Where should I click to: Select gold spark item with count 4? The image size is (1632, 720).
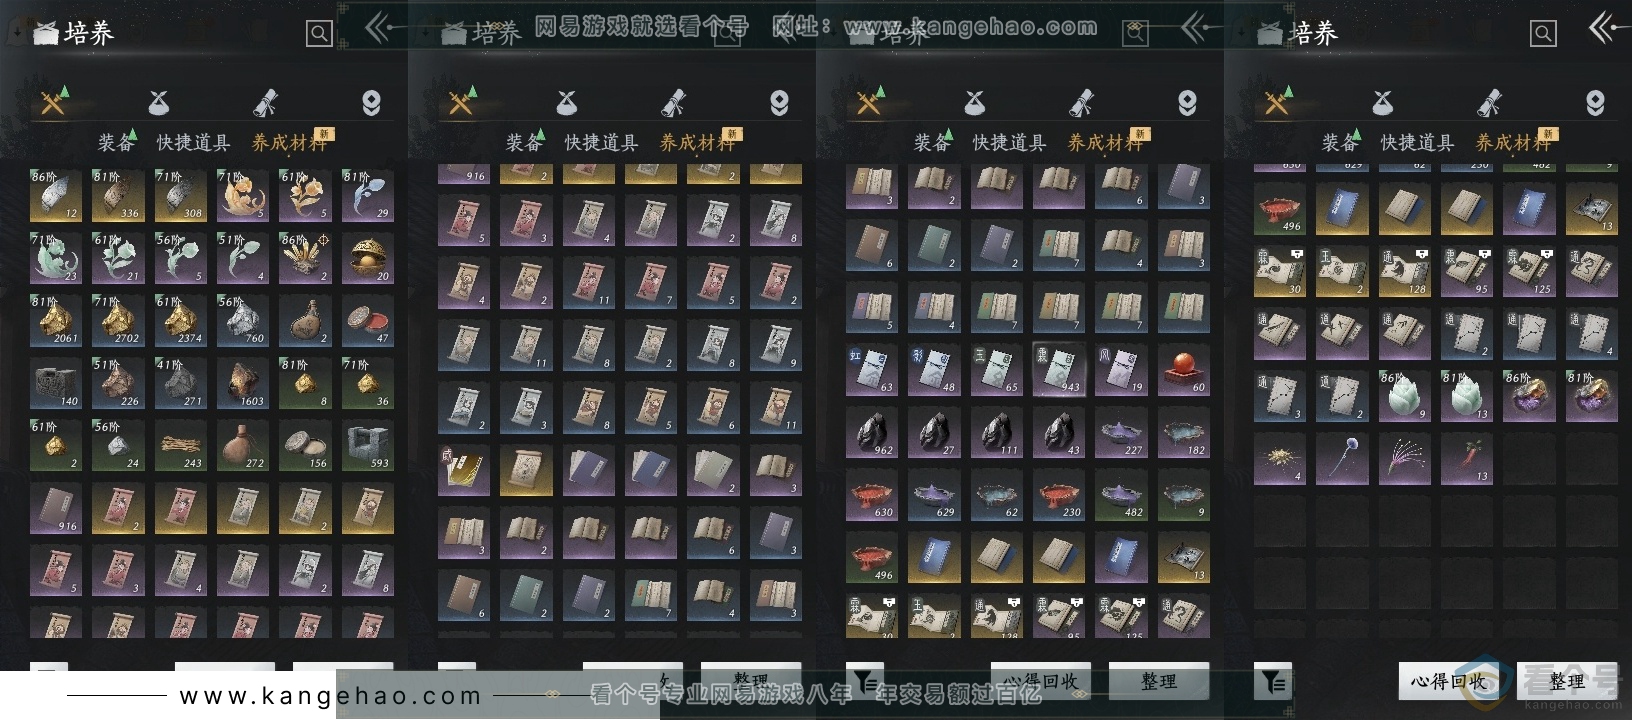pyautogui.click(x=1280, y=459)
